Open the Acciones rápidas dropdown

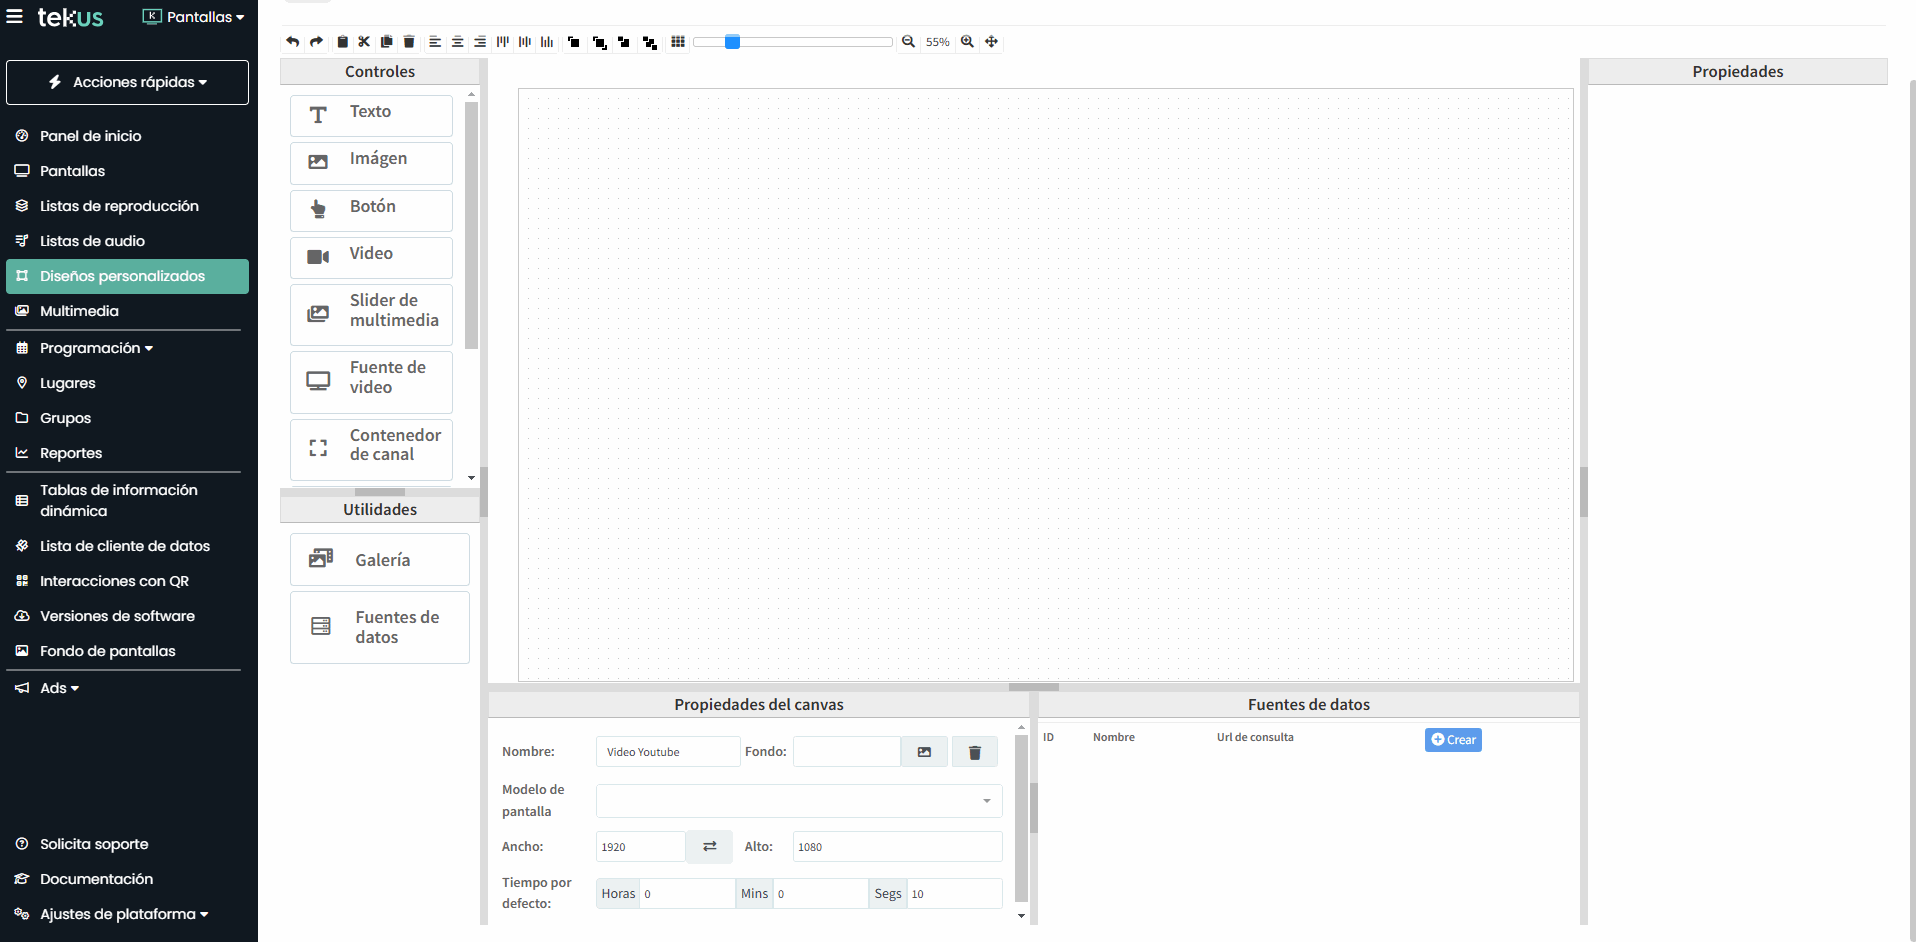(x=127, y=82)
